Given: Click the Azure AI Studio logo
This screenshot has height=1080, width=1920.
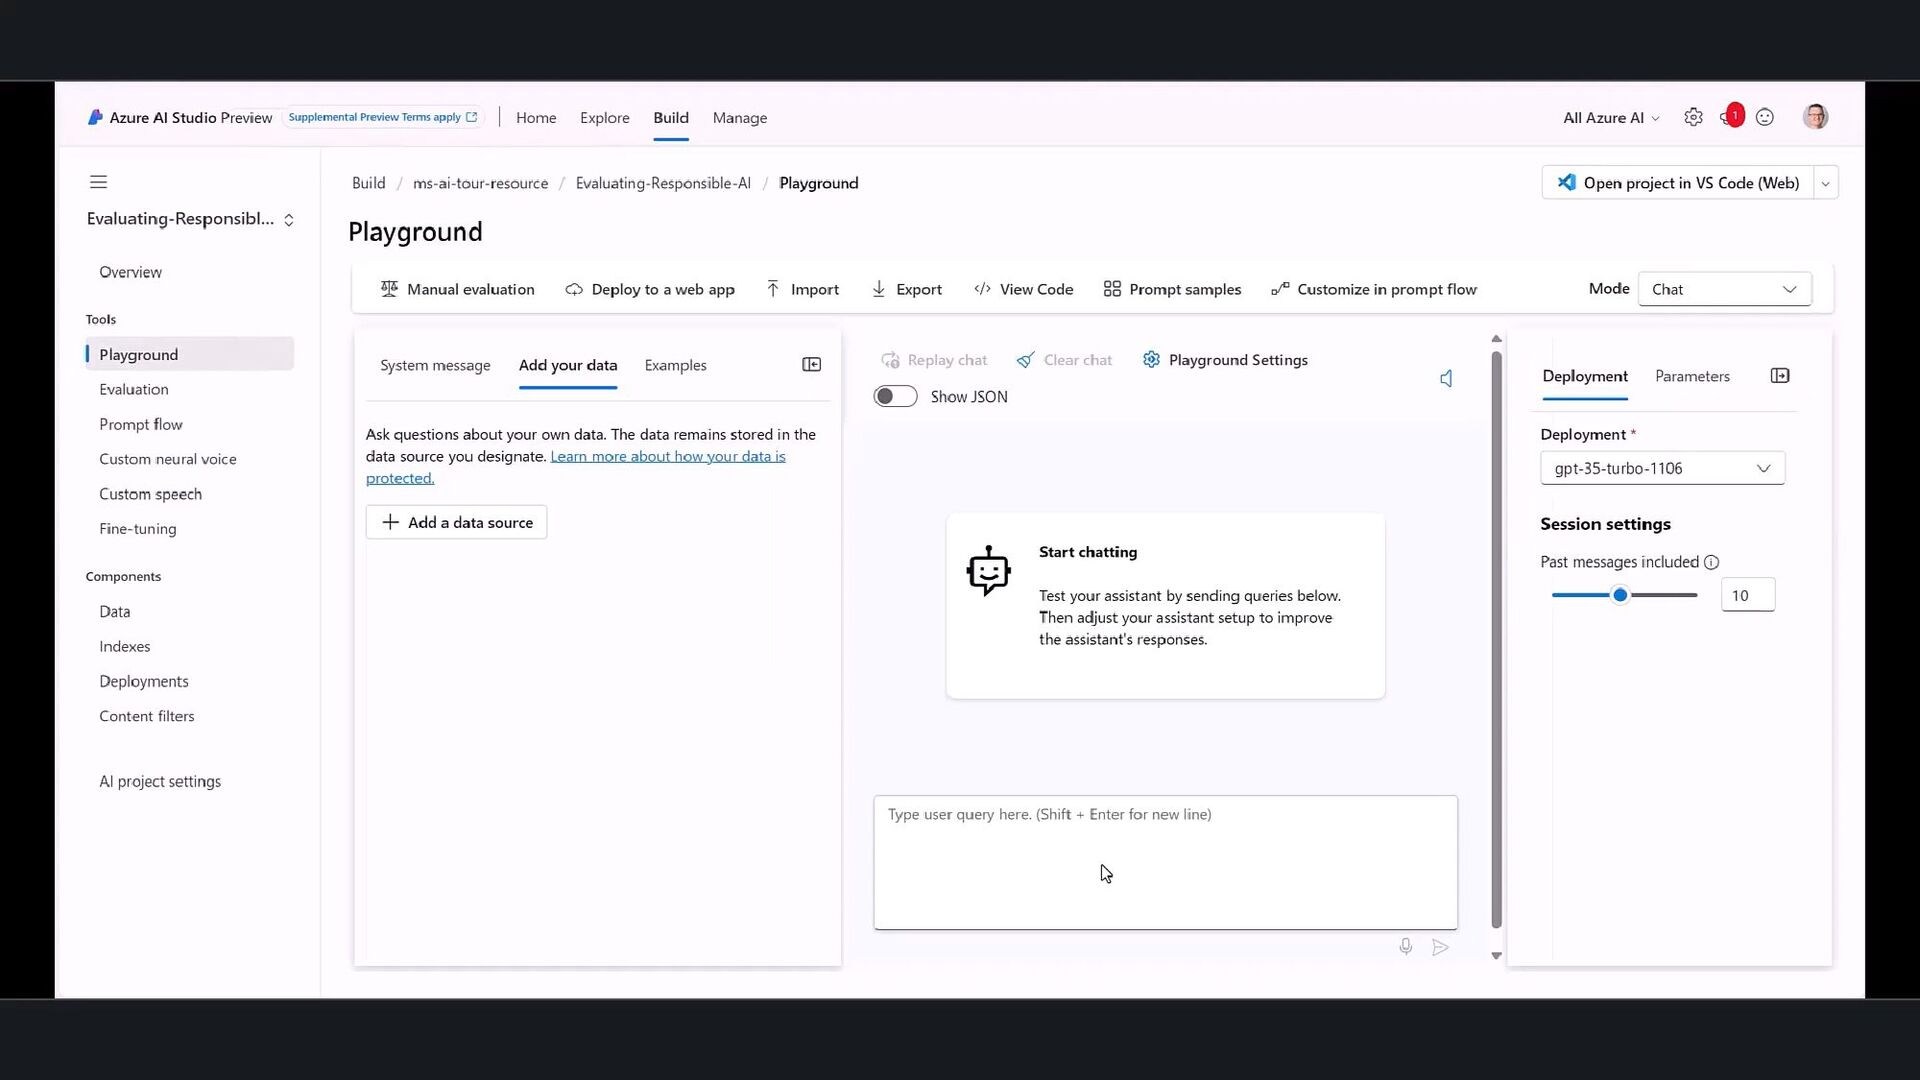Looking at the screenshot, I should click(x=95, y=117).
